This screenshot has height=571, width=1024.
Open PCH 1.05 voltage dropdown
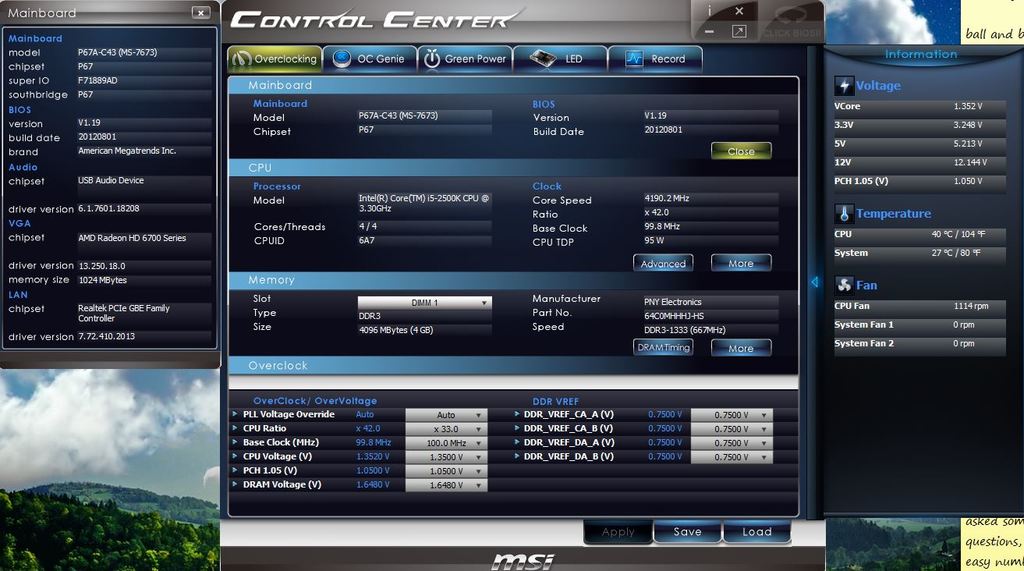pos(446,471)
